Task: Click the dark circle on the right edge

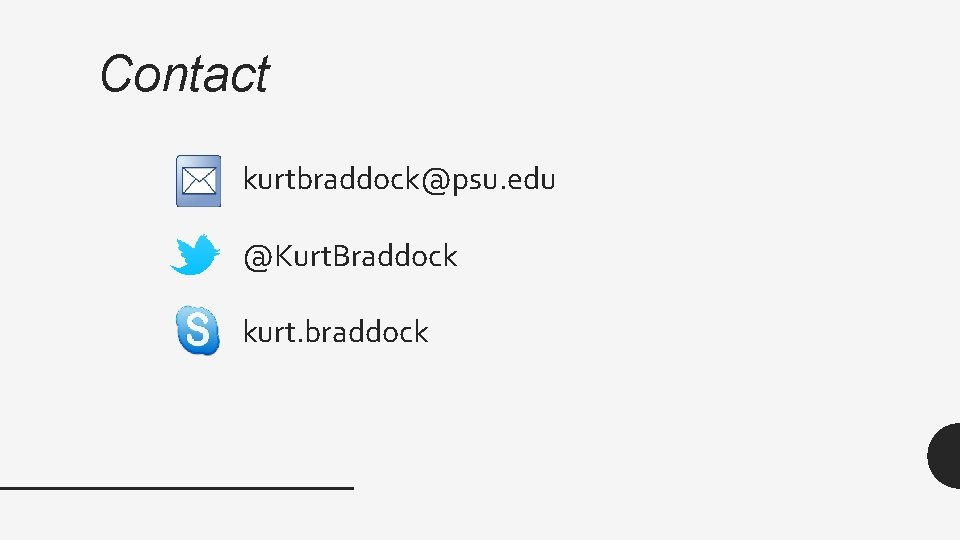Action: point(945,455)
